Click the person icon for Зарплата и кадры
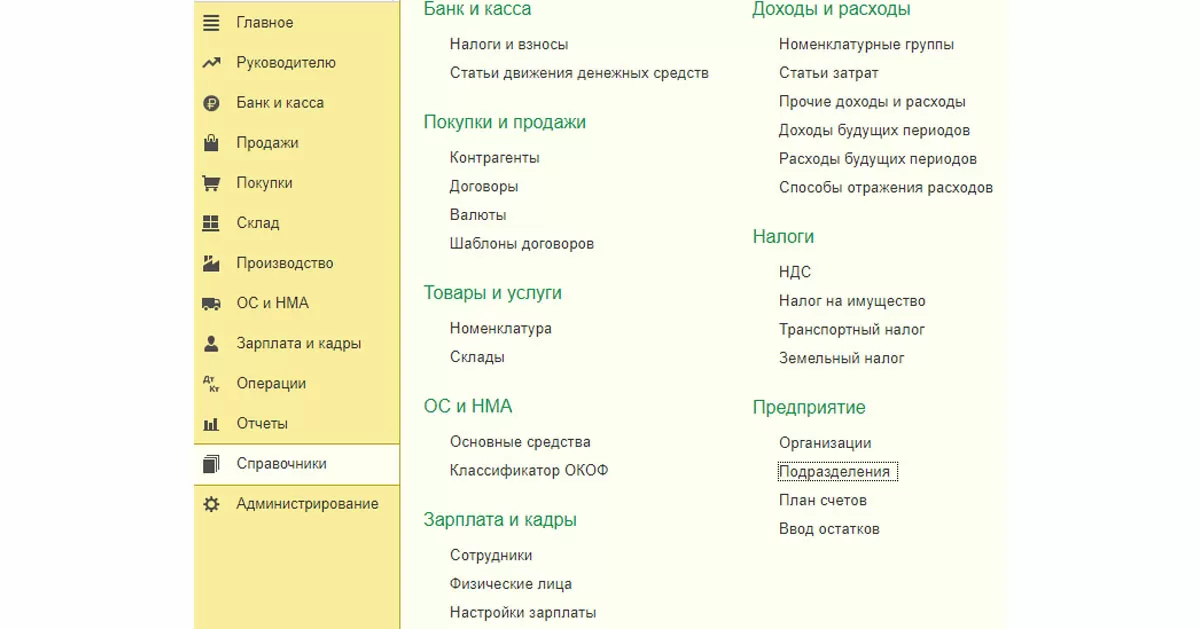1200x629 pixels. pyautogui.click(x=211, y=343)
